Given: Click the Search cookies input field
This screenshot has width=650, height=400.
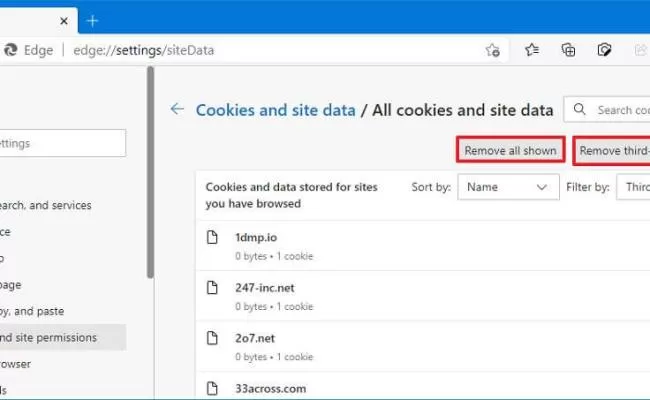Looking at the screenshot, I should (x=615, y=110).
